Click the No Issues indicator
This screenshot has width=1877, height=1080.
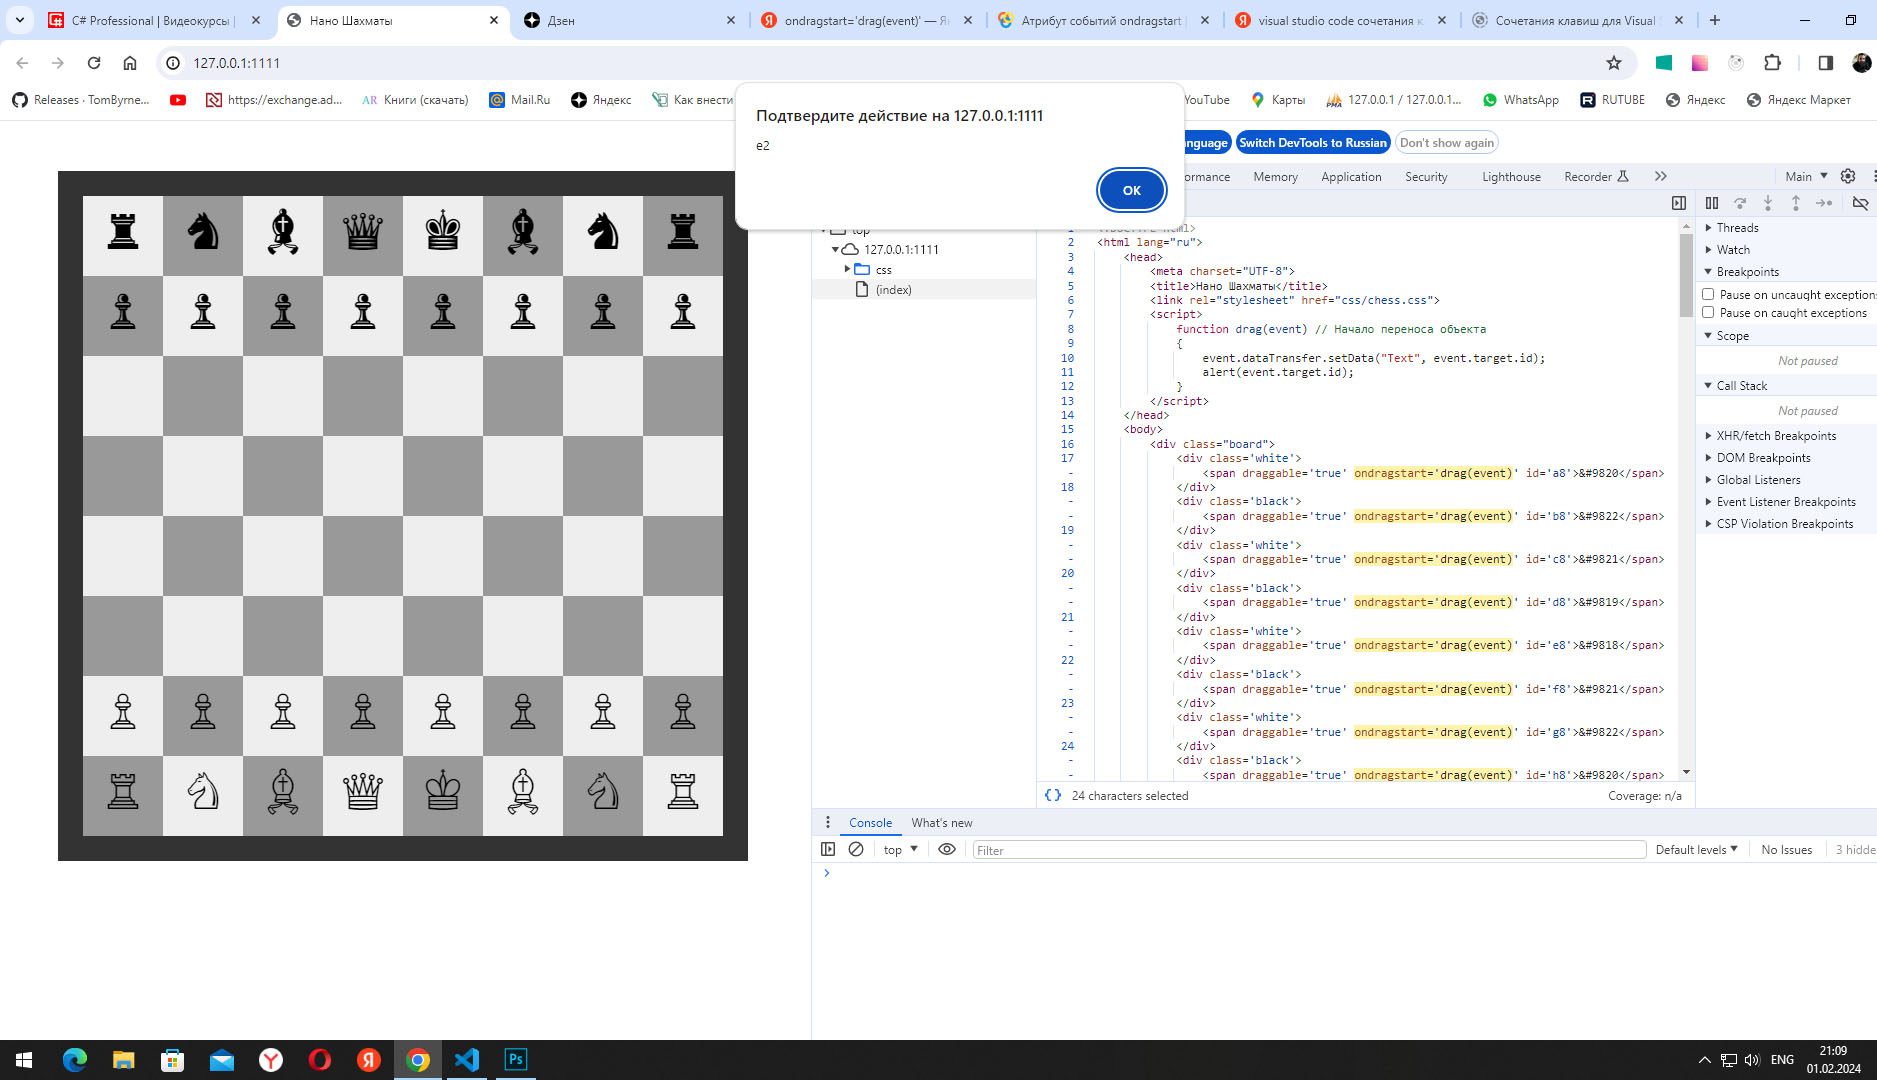1786,849
